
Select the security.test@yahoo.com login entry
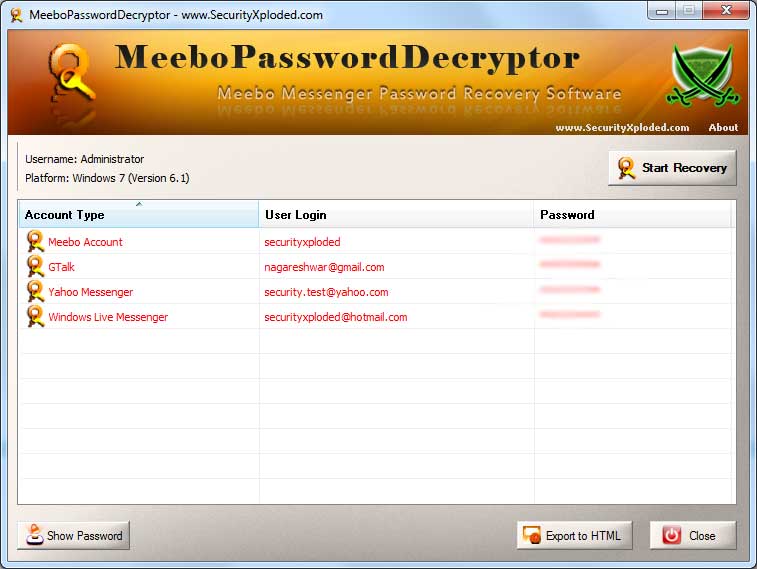tap(326, 292)
